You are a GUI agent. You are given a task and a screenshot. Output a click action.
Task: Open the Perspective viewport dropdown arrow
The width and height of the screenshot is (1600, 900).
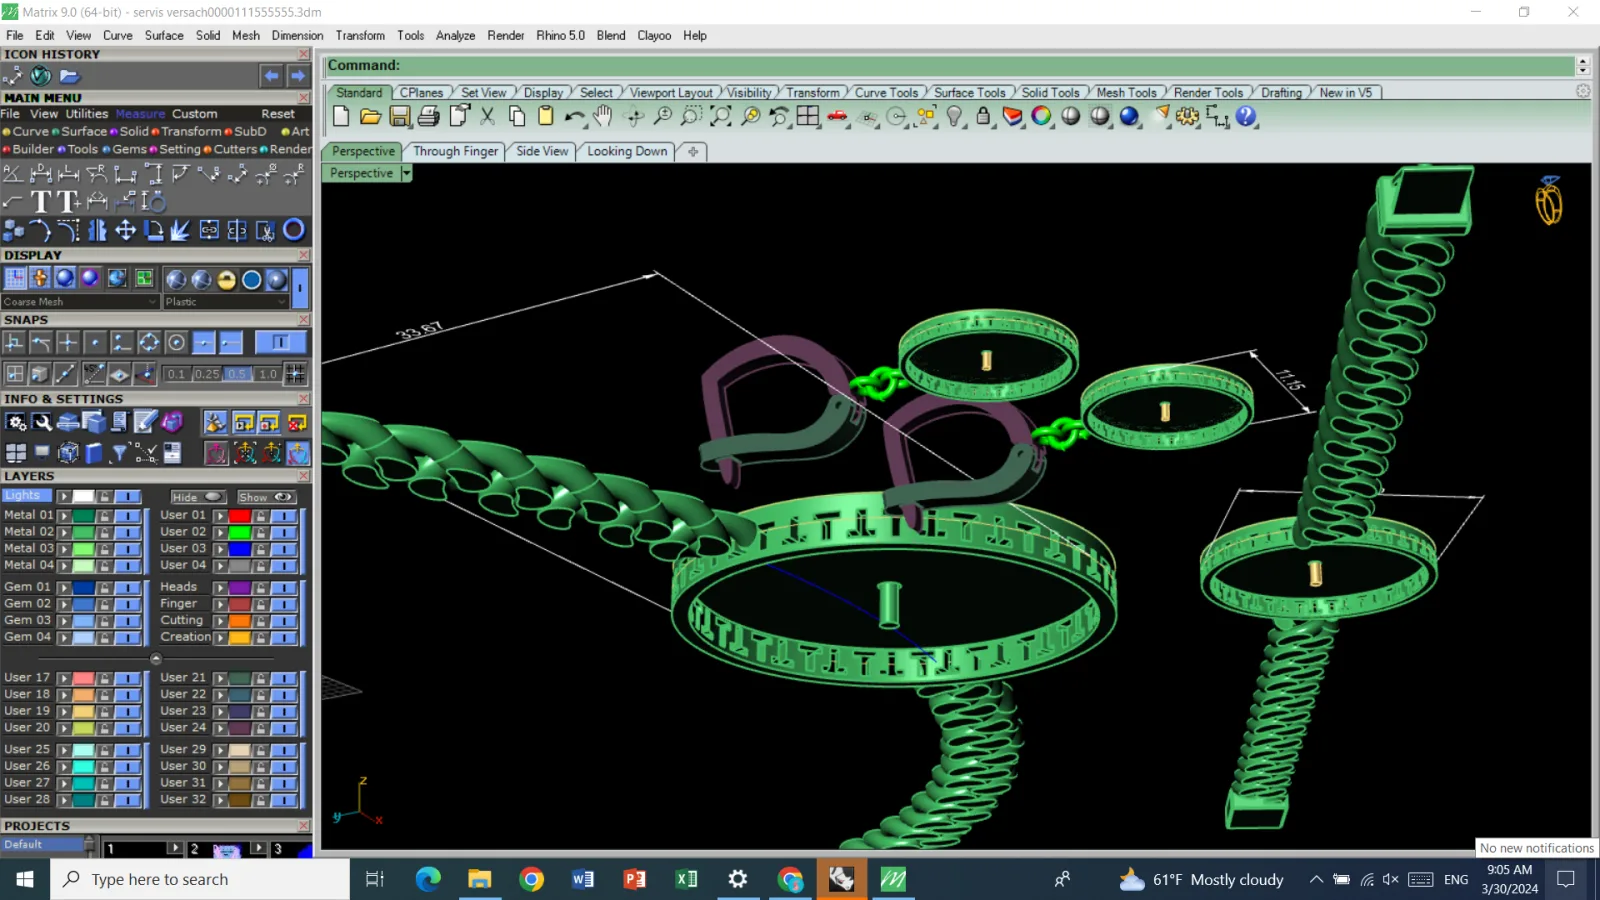click(x=406, y=173)
